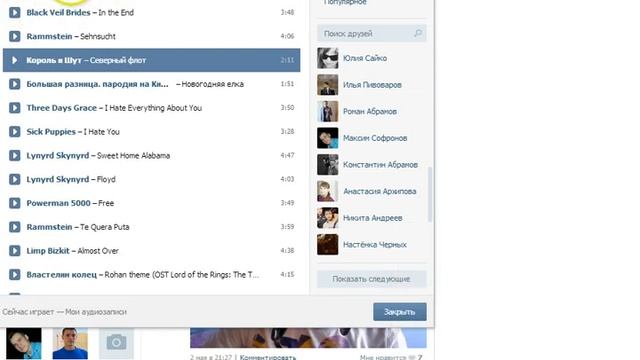Click the camera placeholder thumbnail below the dialog

tap(116, 343)
